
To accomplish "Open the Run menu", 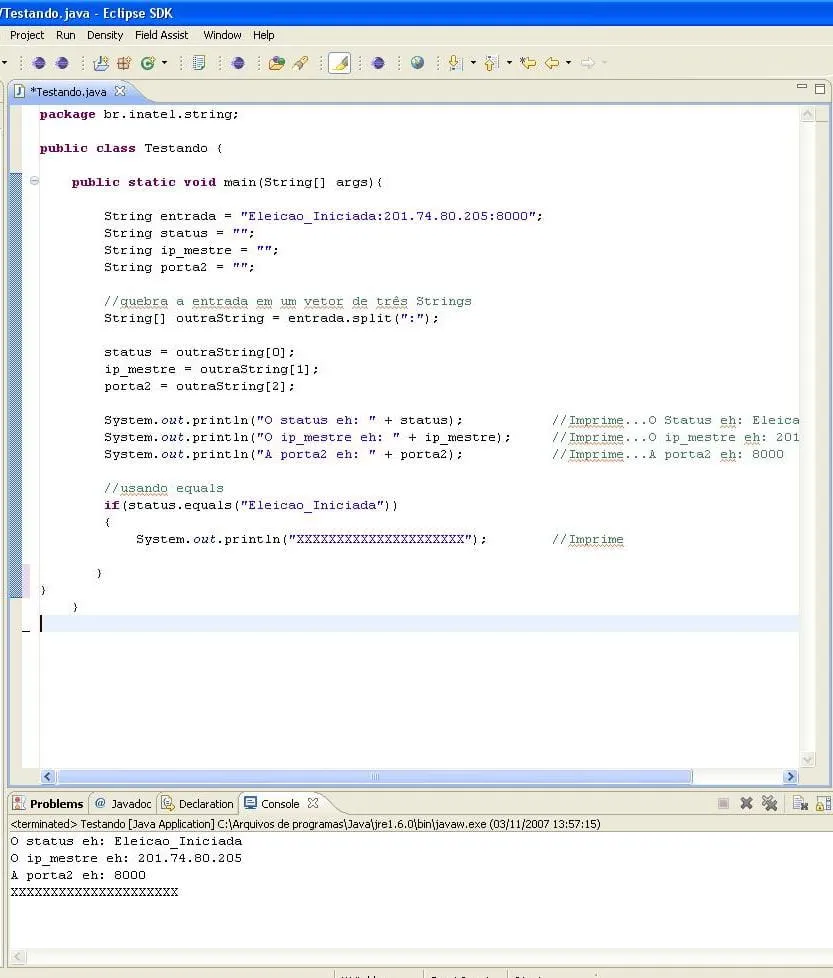I will point(65,35).
